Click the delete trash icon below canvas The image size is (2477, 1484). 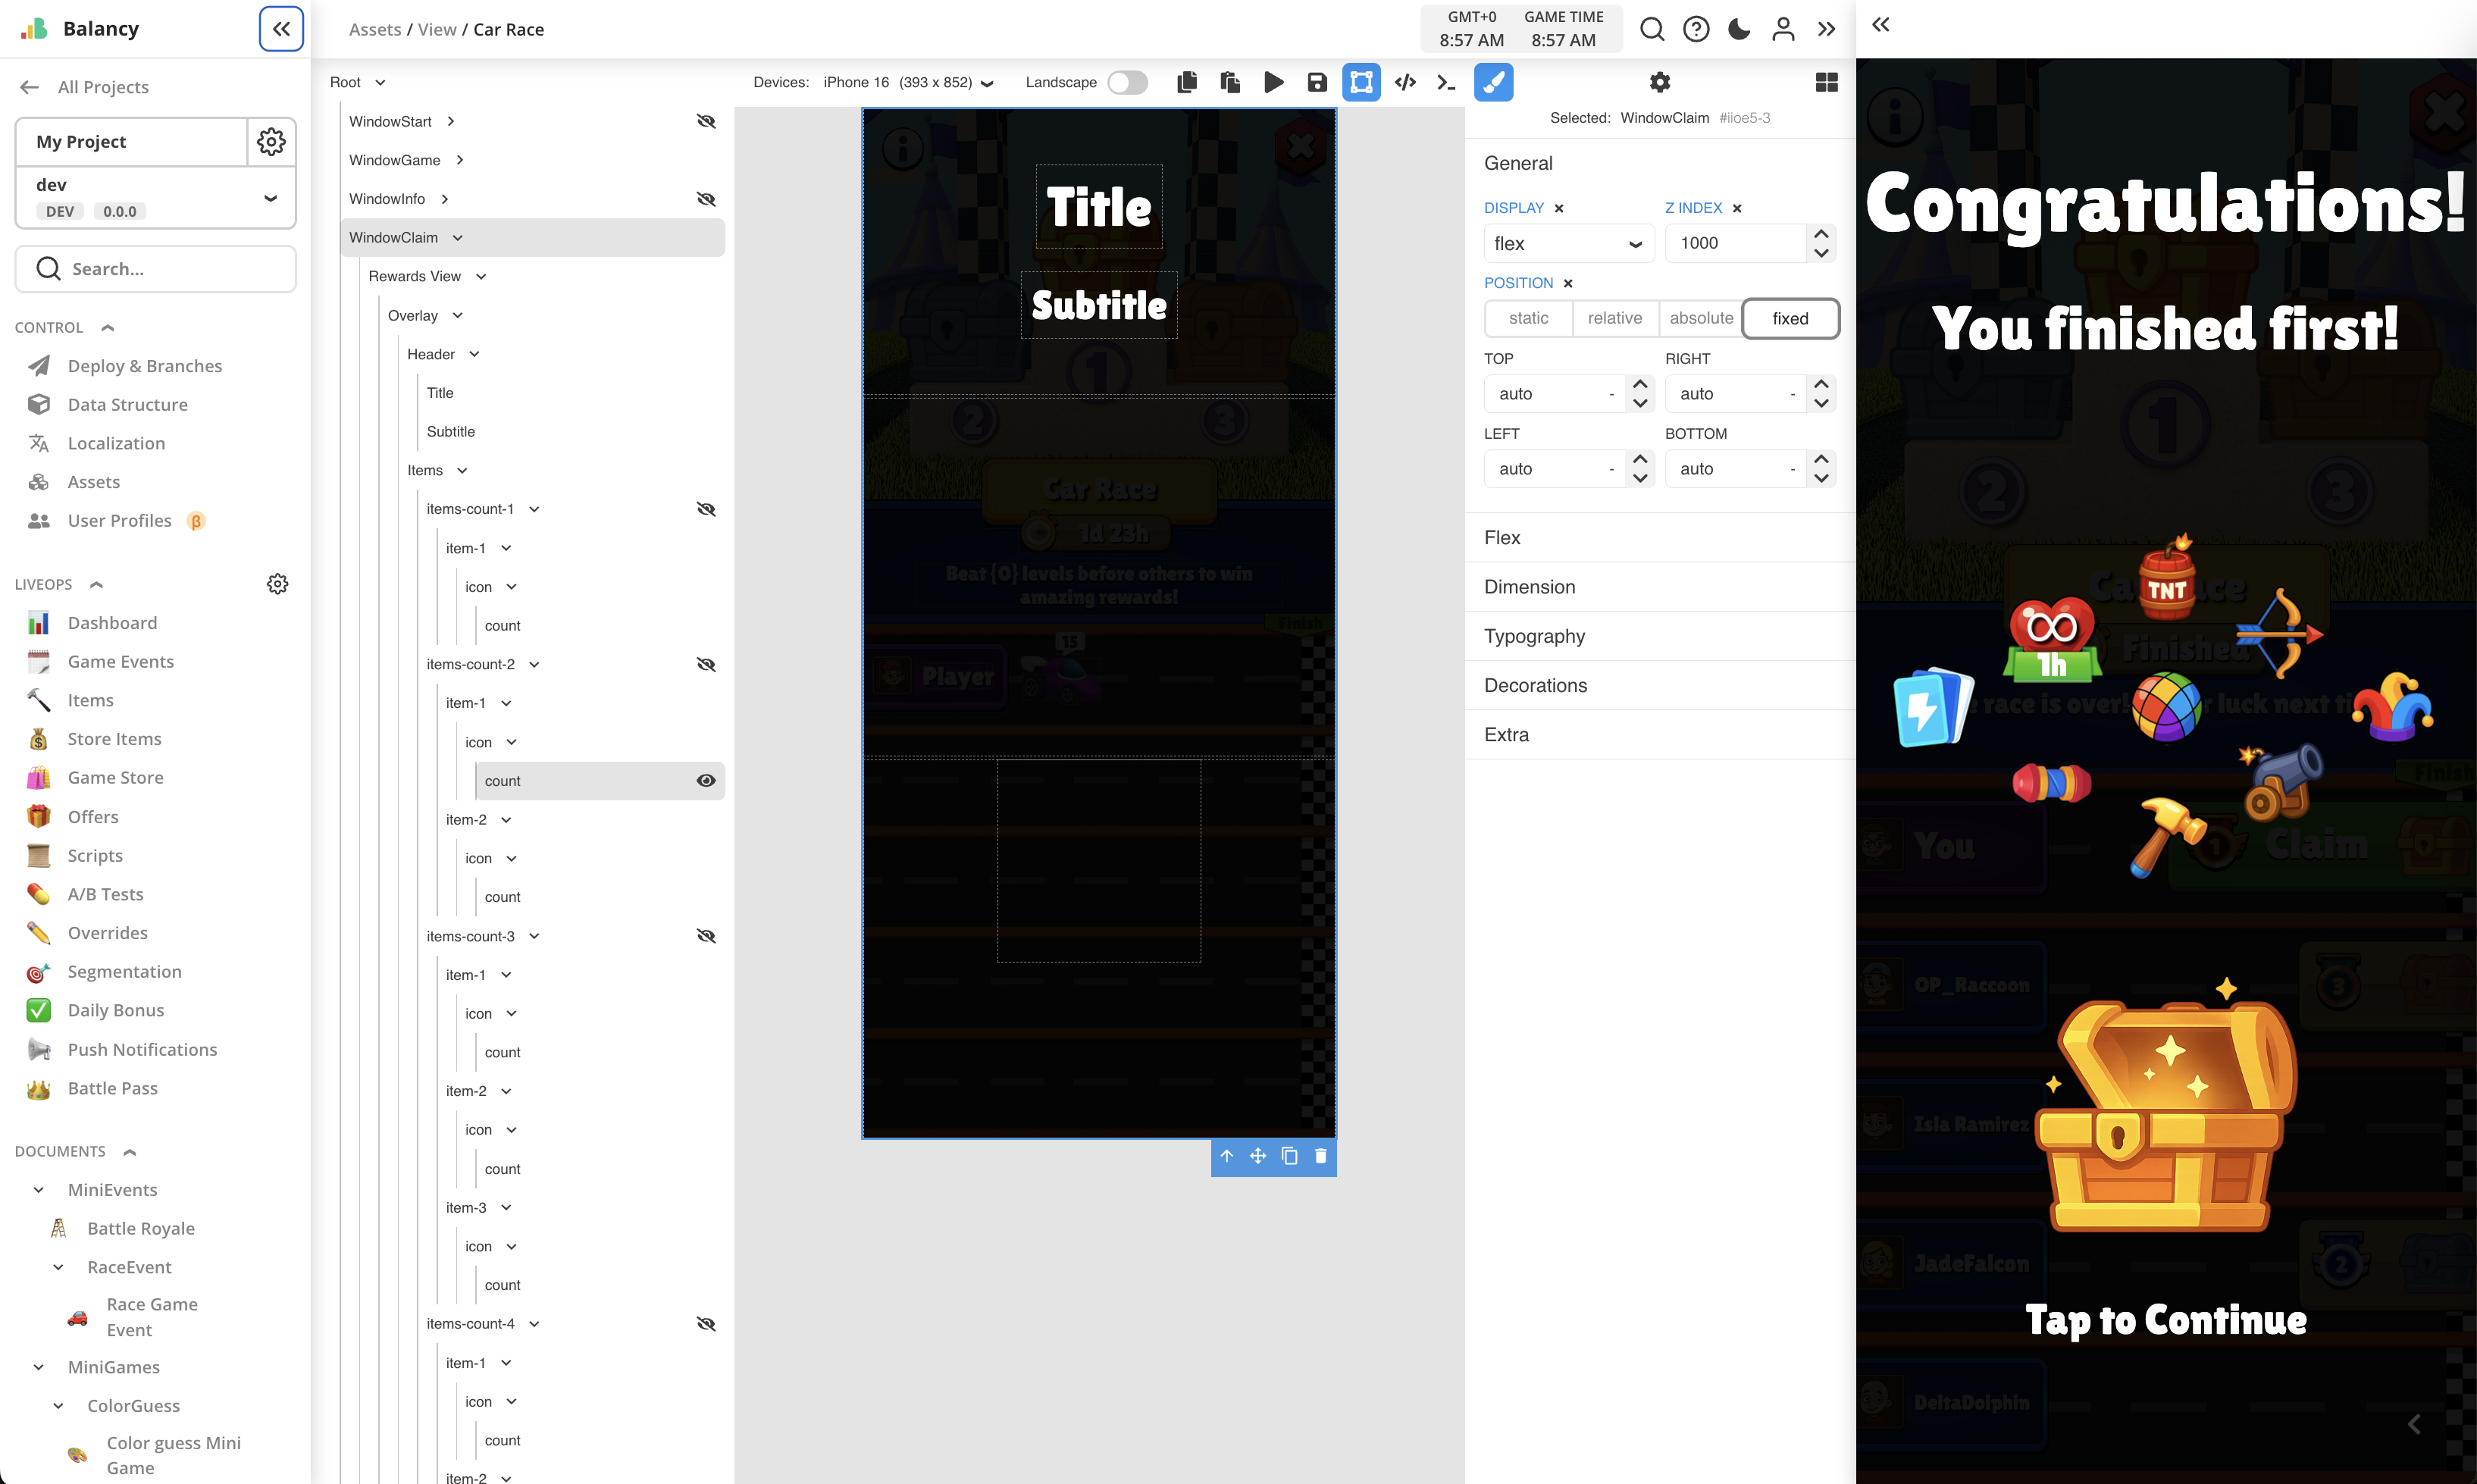(x=1320, y=1156)
